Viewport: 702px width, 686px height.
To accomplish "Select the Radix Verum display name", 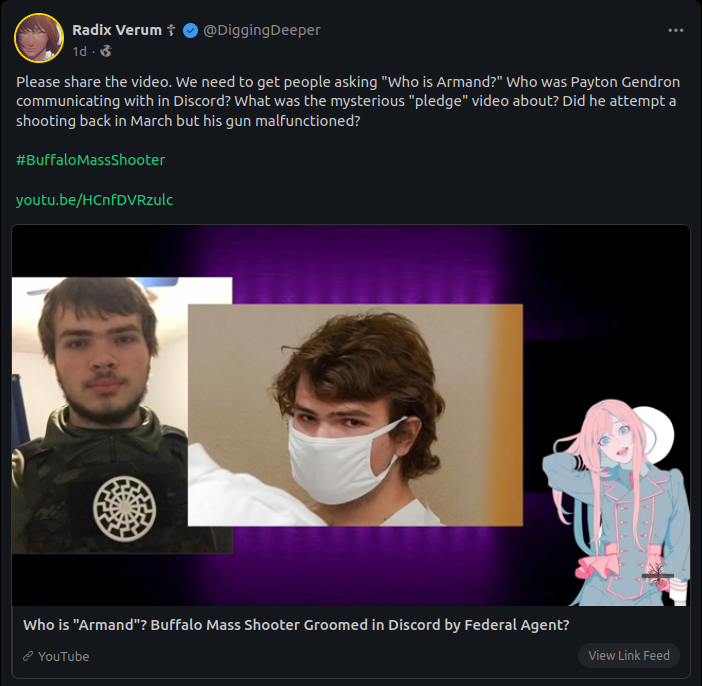I will pyautogui.click(x=117, y=30).
